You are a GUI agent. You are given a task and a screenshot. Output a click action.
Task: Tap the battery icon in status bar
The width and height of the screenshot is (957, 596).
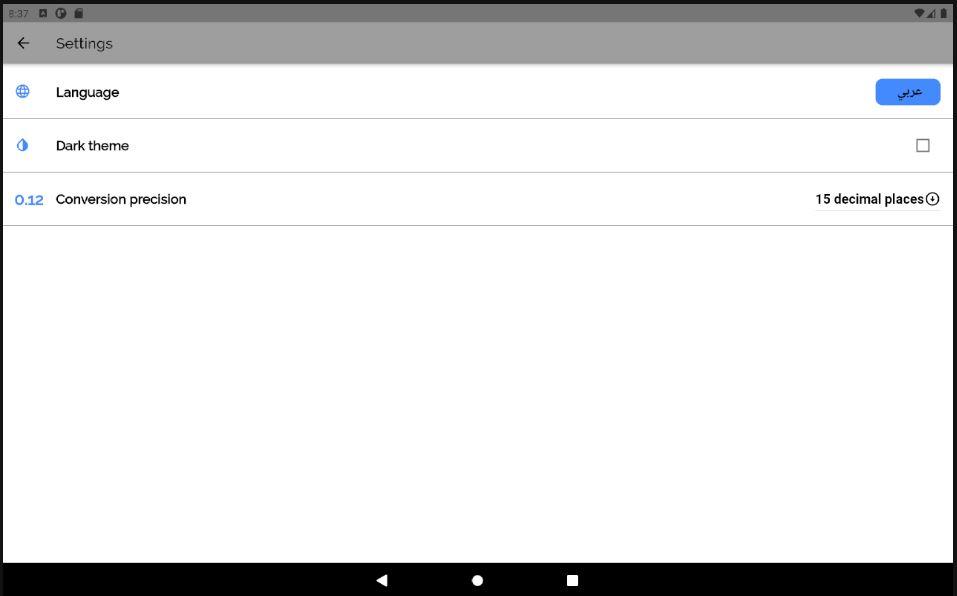tap(944, 13)
